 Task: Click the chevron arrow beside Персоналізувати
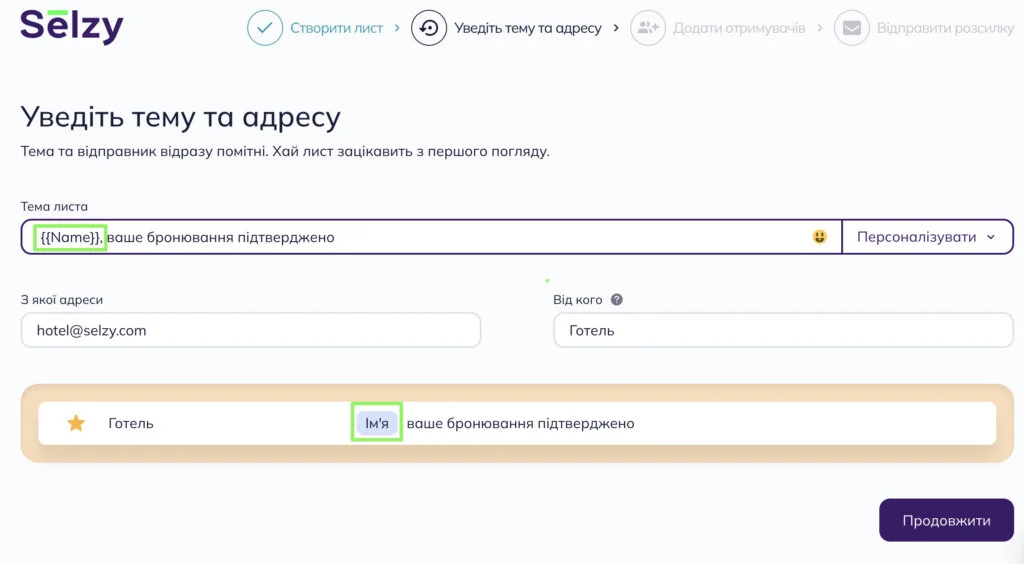pyautogui.click(x=991, y=237)
